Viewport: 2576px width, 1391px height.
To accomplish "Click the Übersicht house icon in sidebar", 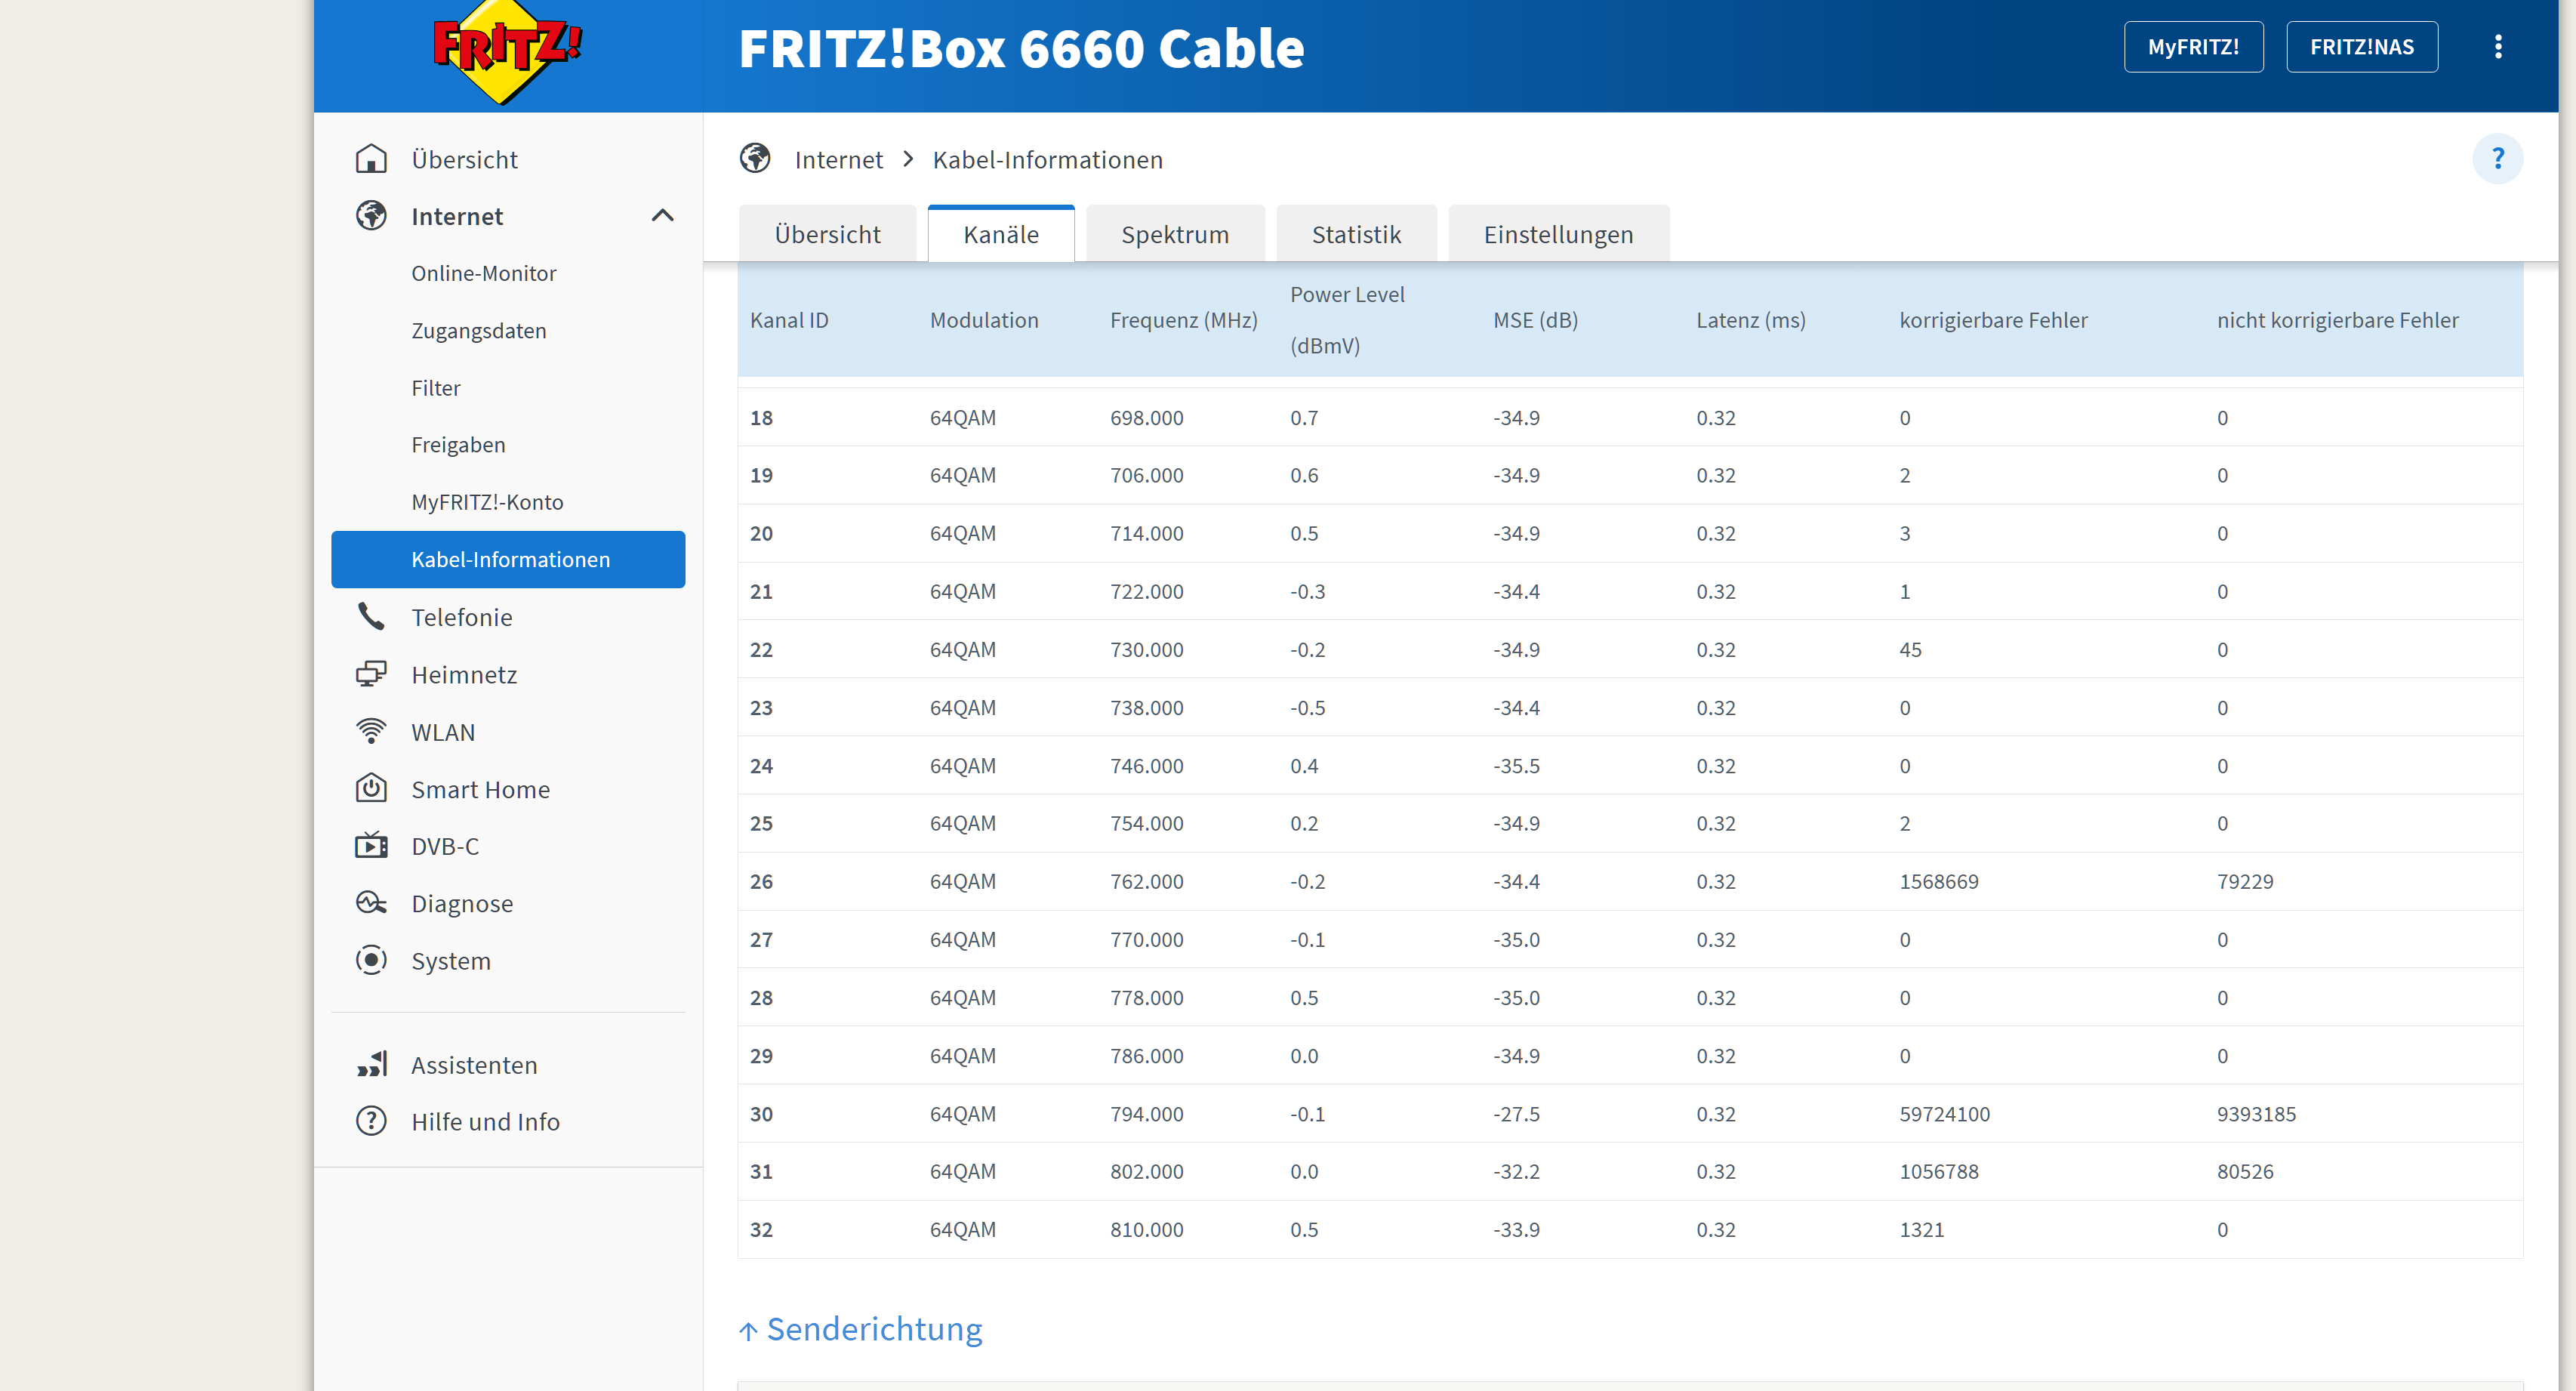I will (x=371, y=159).
